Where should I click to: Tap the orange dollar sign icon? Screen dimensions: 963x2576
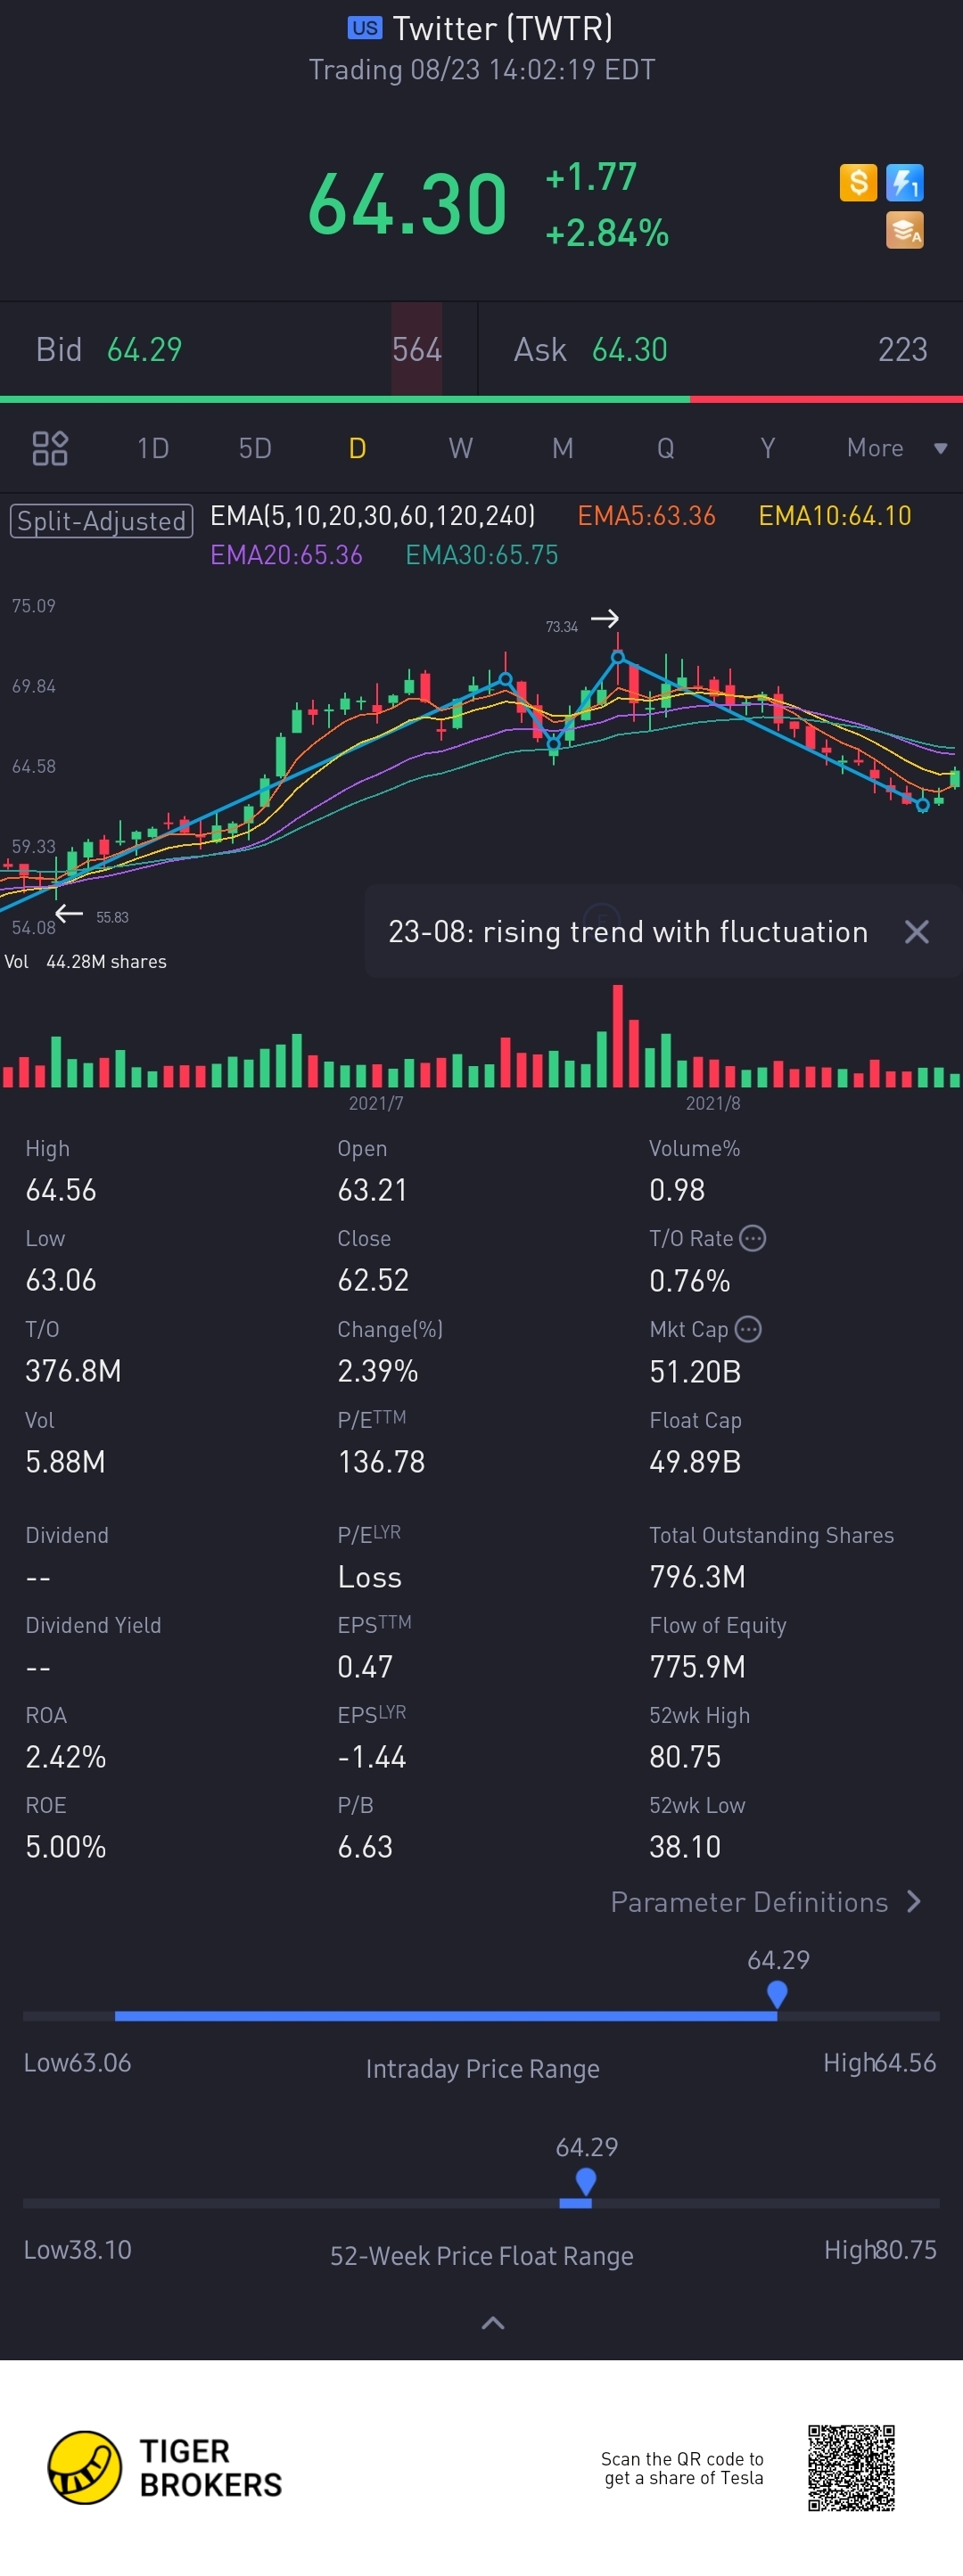[858, 183]
